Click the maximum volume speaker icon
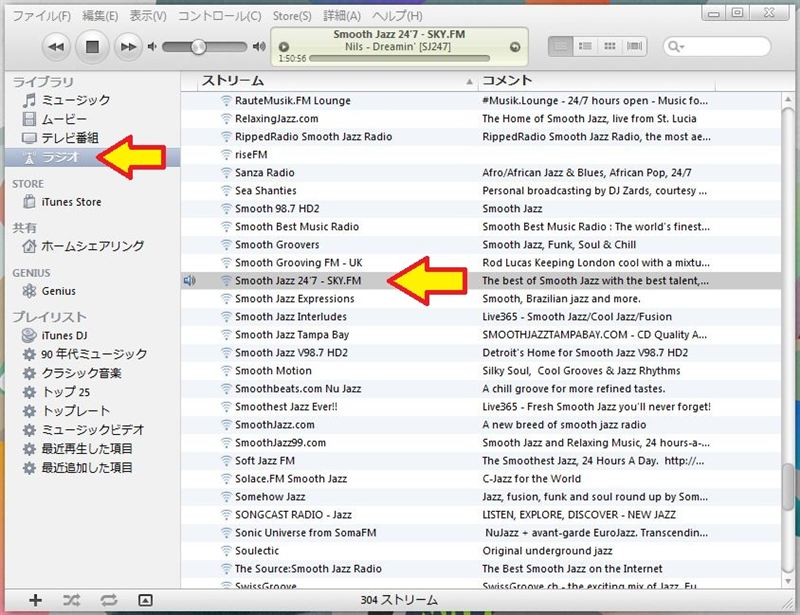This screenshot has height=615, width=800. 259,47
